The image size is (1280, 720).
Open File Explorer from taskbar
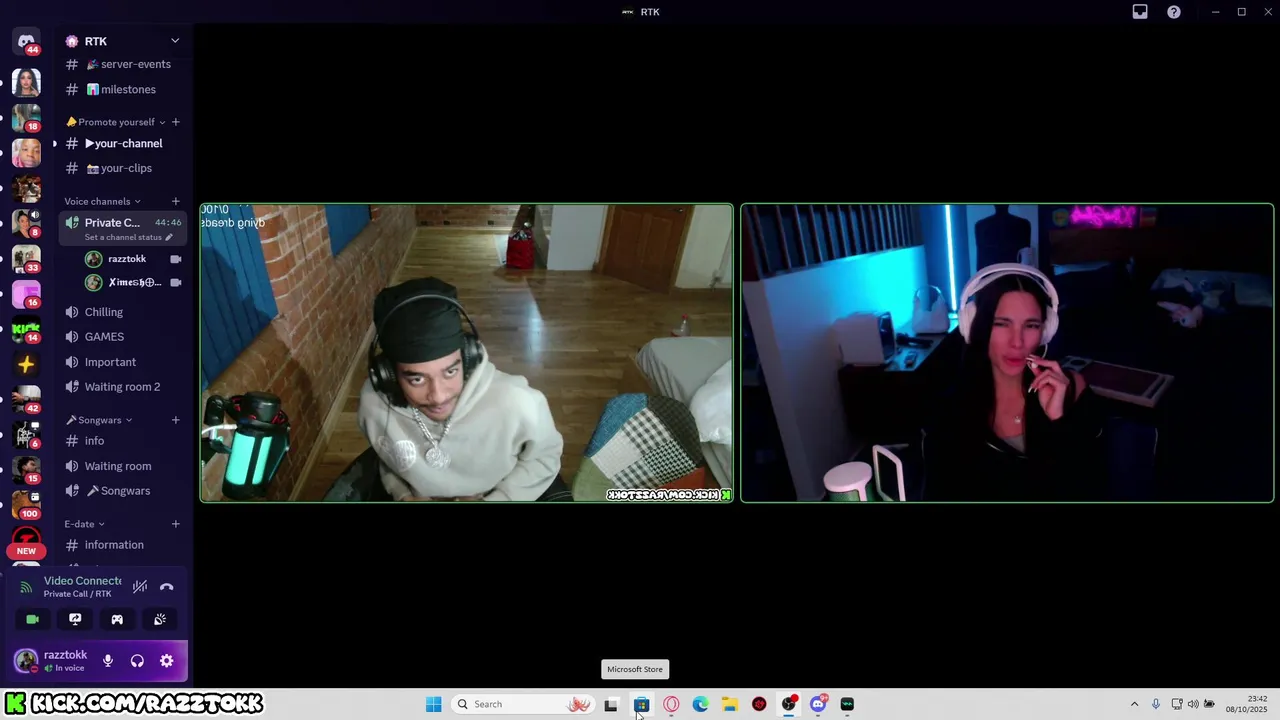click(x=730, y=704)
